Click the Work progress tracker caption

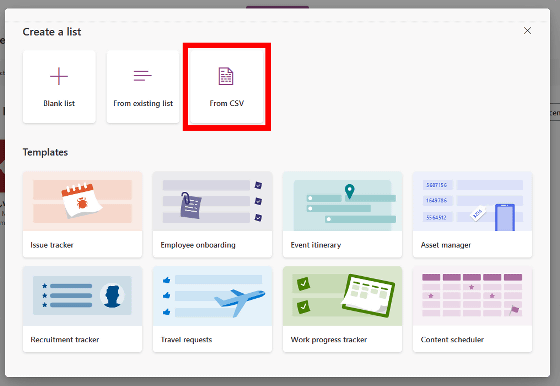[329, 339]
